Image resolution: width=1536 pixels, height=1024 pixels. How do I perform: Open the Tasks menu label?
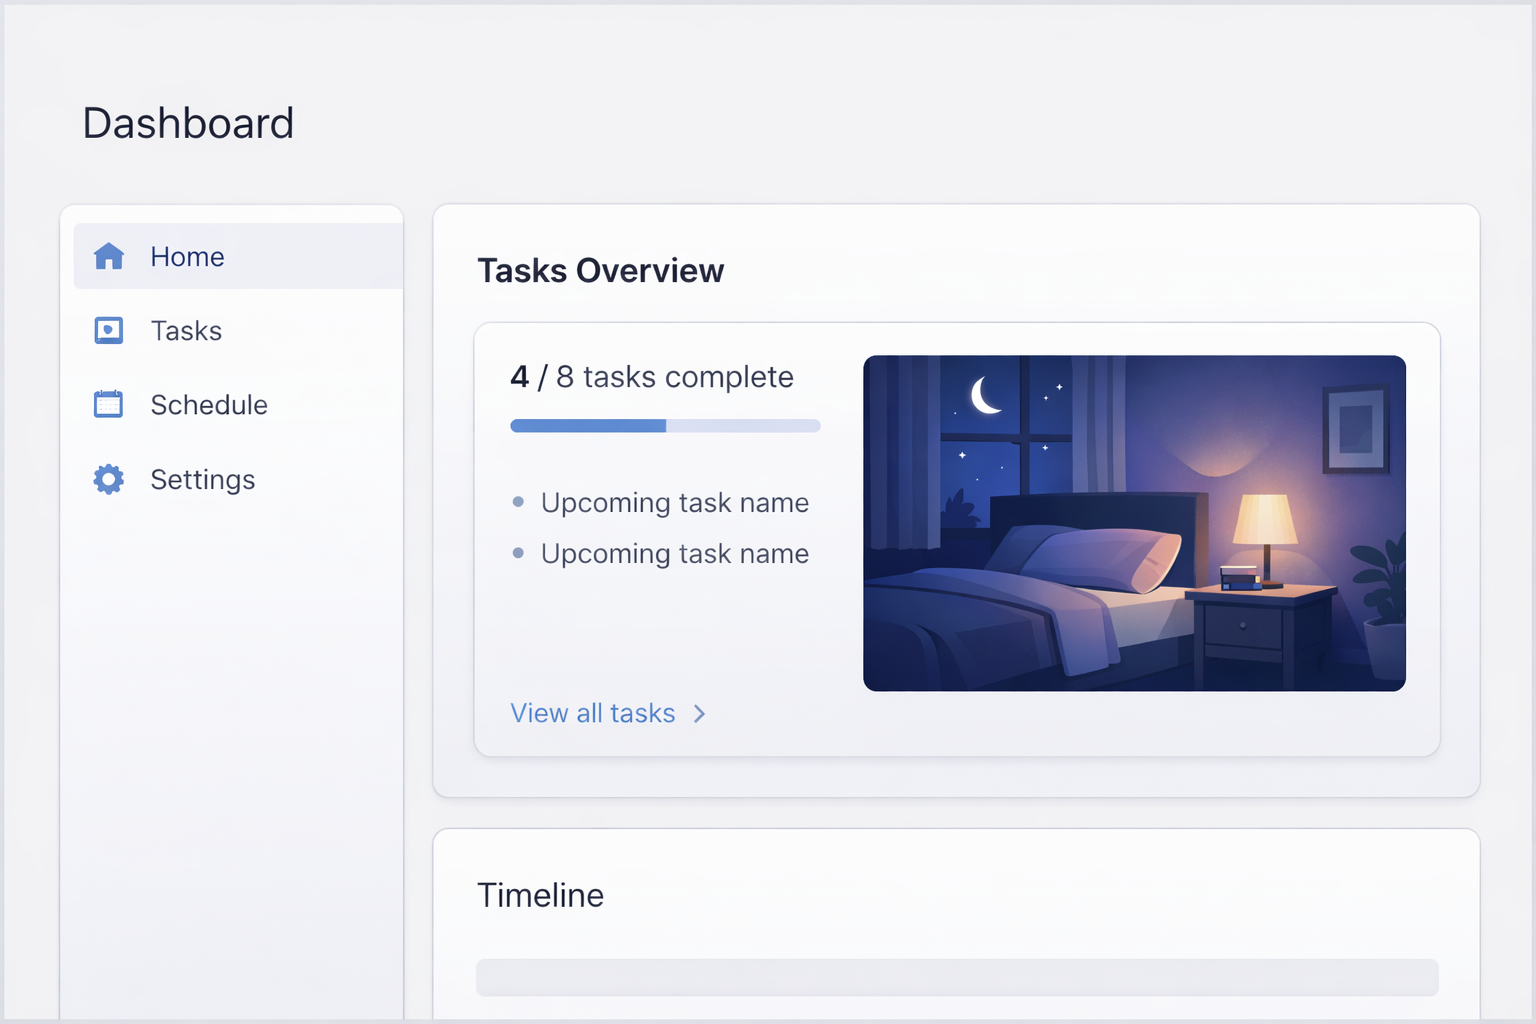(186, 331)
